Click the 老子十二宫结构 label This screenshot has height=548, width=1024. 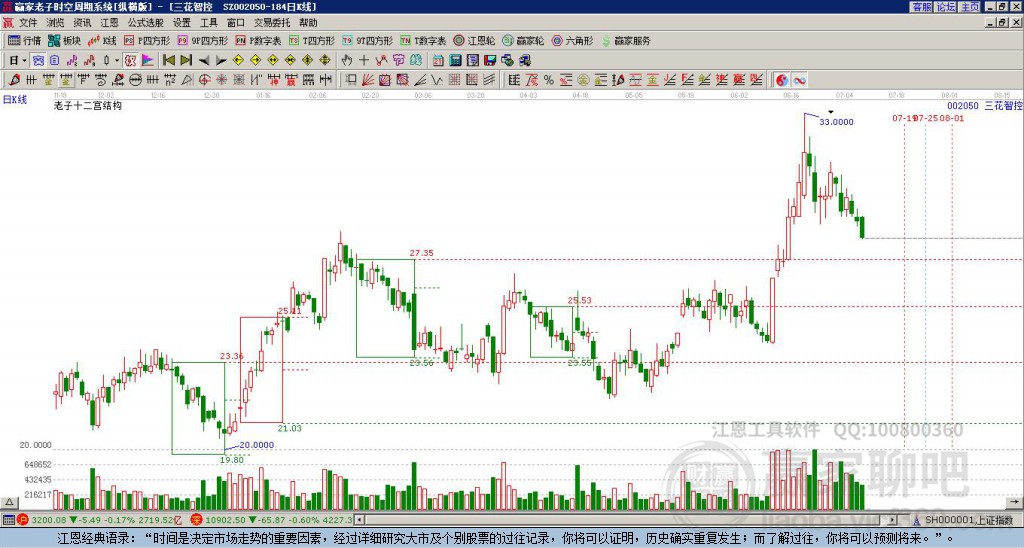(x=88, y=105)
